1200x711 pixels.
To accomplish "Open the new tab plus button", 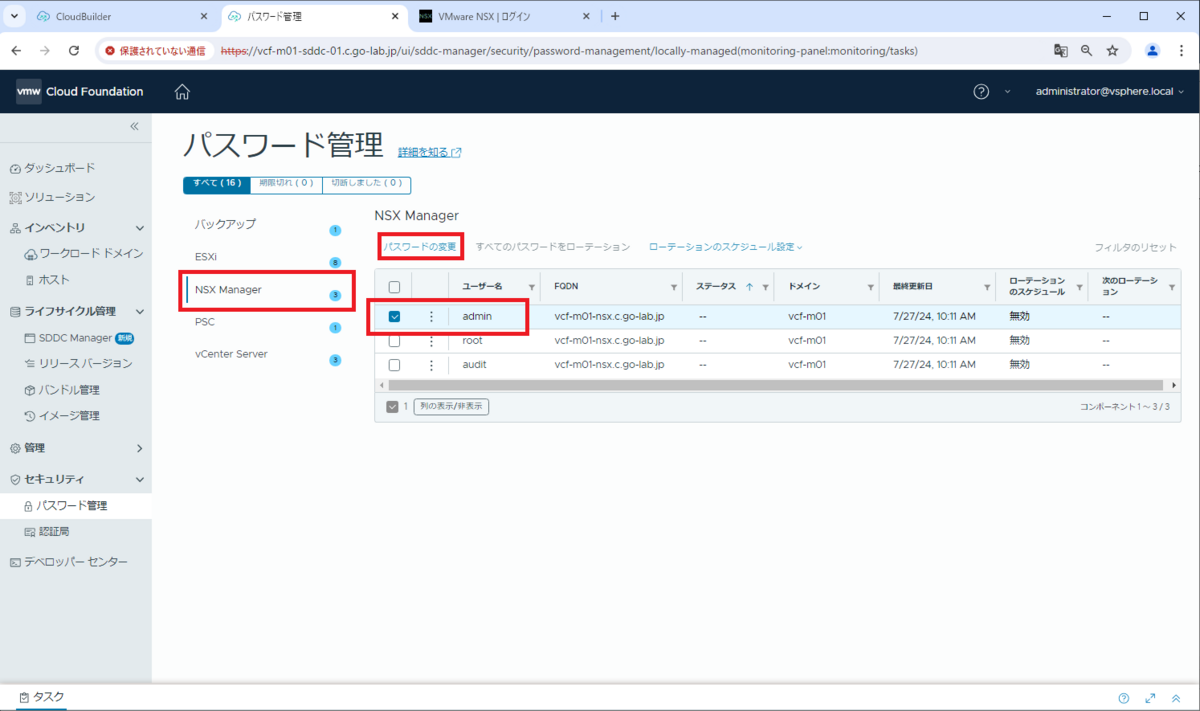I will coord(615,16).
